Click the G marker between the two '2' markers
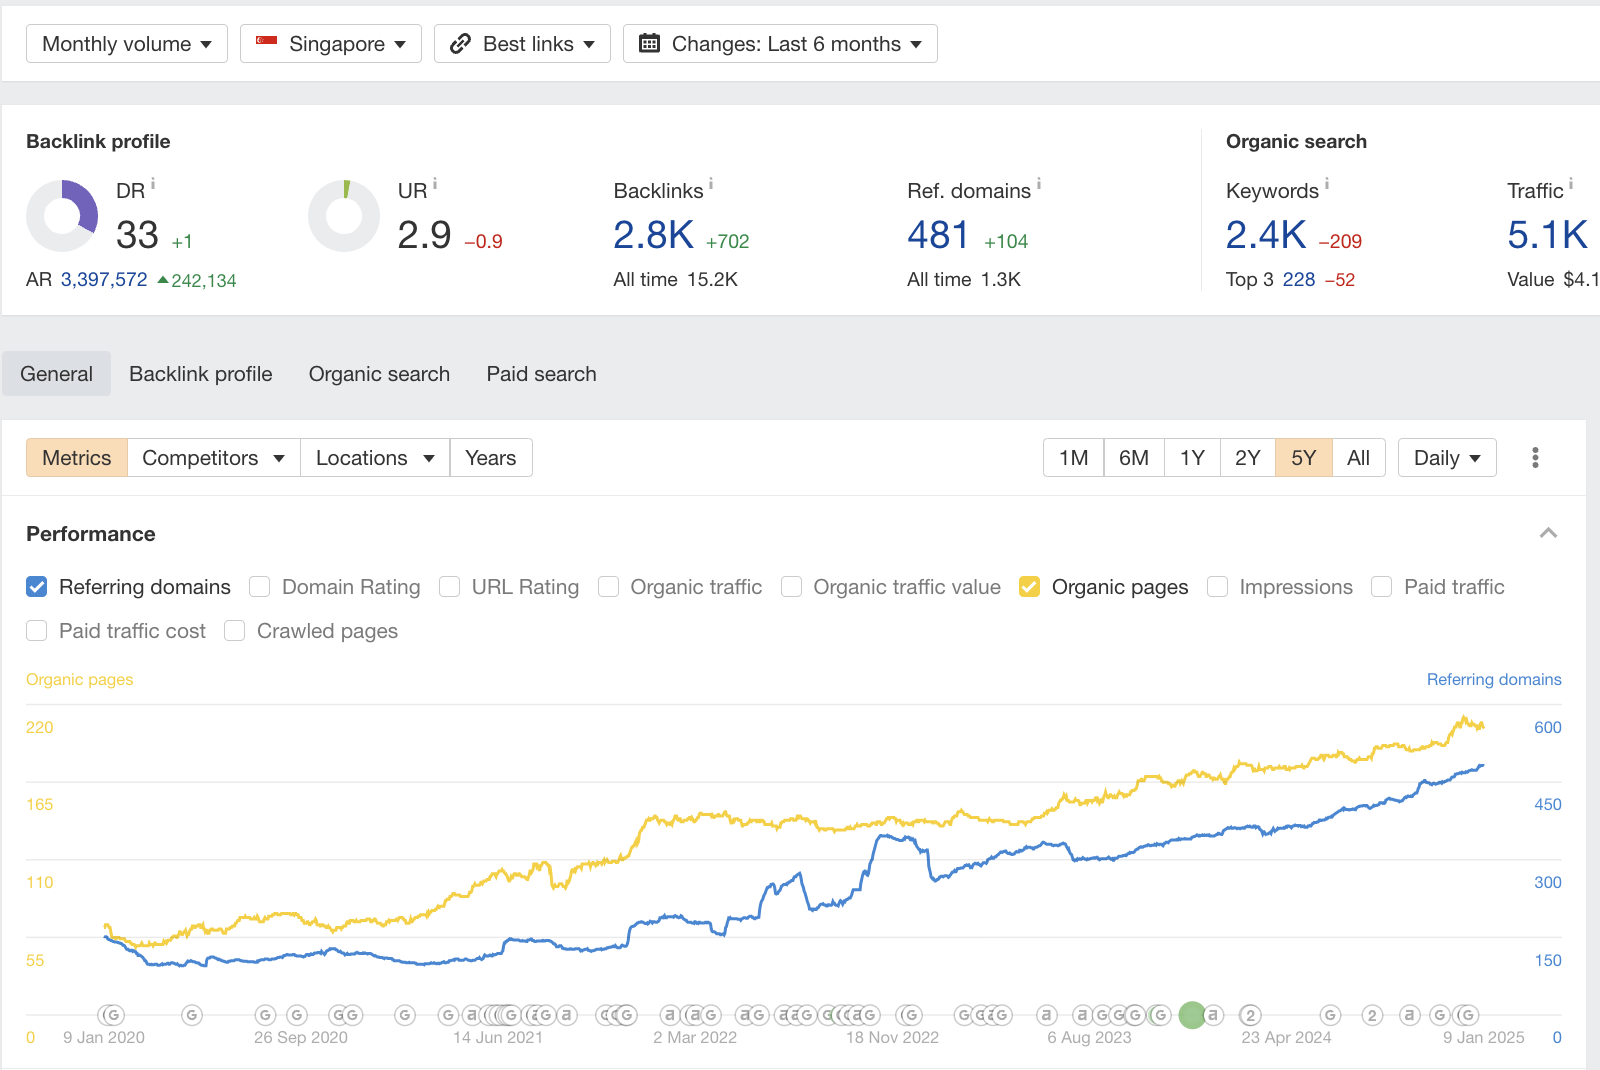The height and width of the screenshot is (1070, 1600). click(1330, 1015)
